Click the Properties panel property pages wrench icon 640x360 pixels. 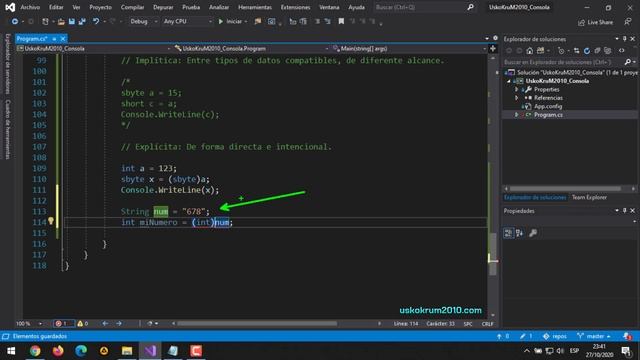533,233
